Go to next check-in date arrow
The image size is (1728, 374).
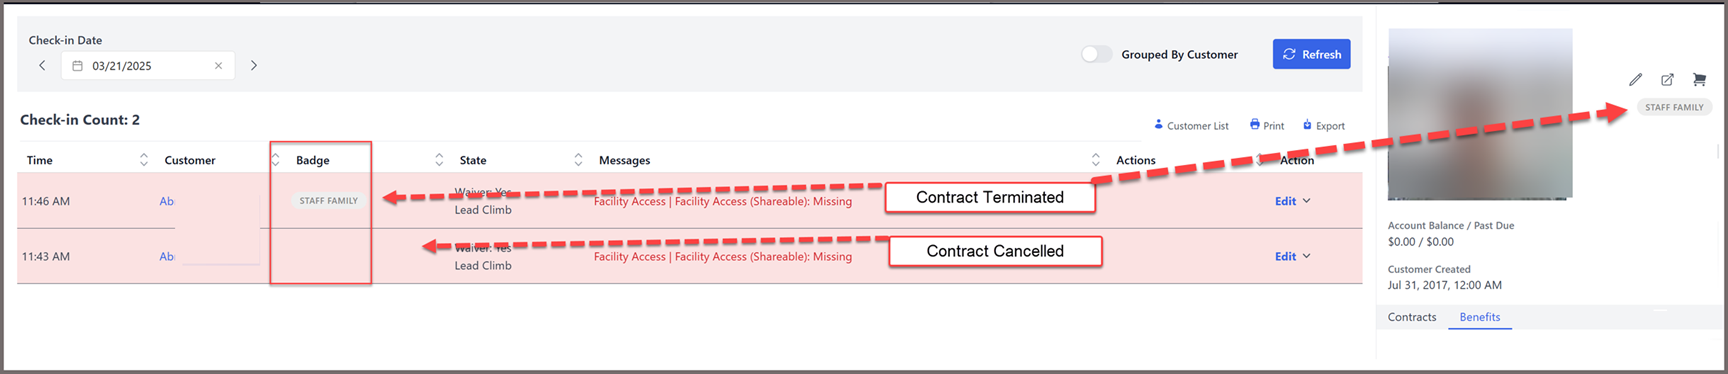254,65
